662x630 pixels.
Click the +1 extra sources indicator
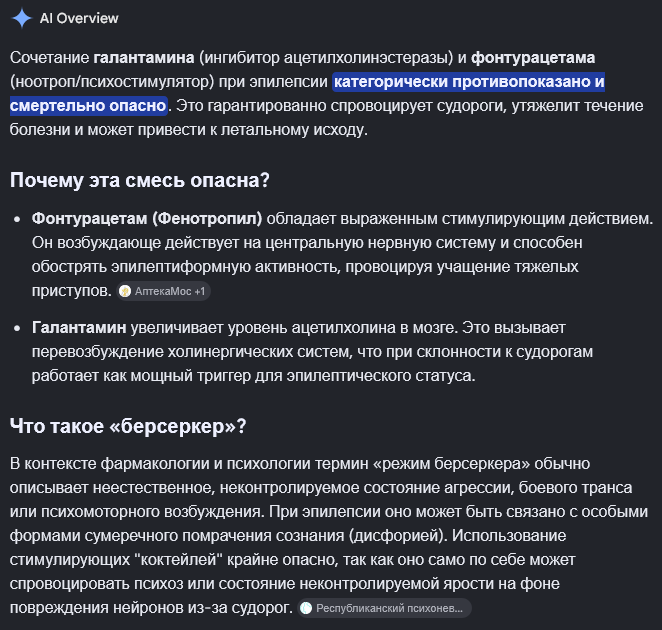(200, 291)
